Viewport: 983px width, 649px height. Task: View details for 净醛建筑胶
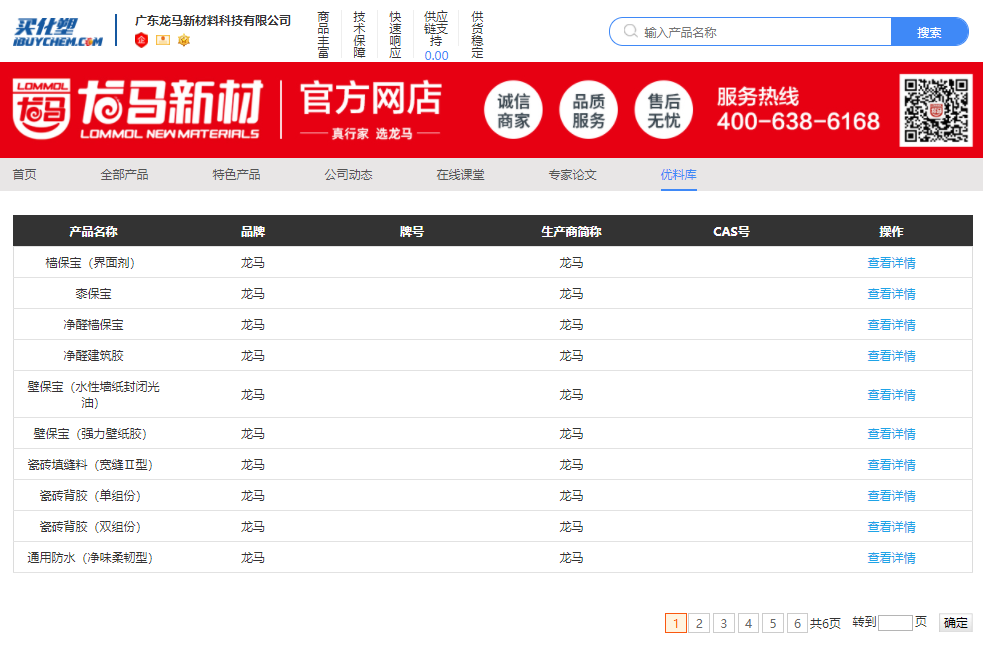(x=891, y=356)
